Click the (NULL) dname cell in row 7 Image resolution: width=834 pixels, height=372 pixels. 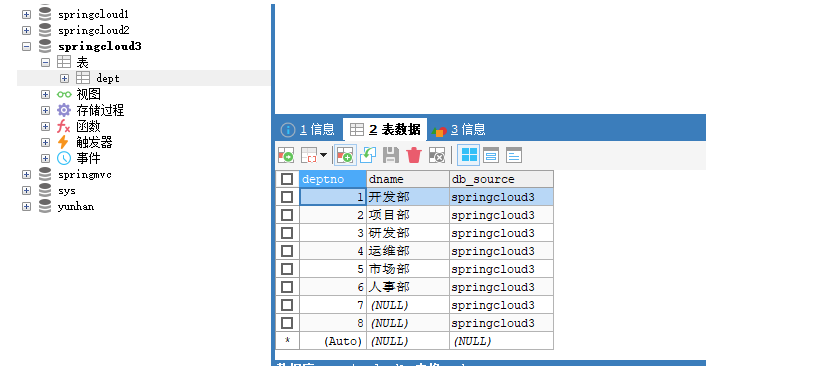tap(408, 305)
